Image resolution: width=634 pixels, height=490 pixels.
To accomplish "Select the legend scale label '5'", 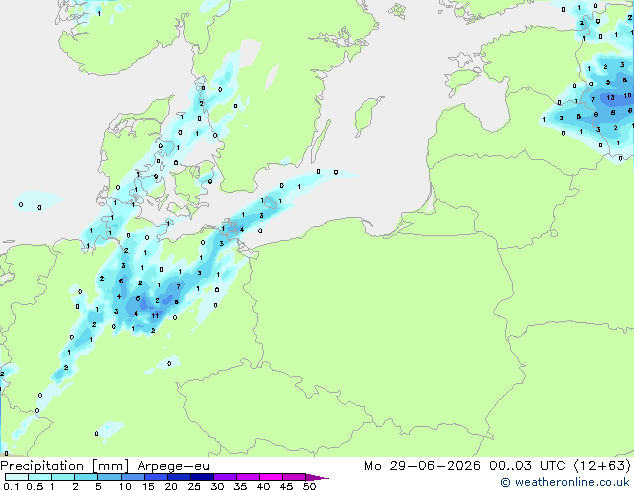I will pos(98,486).
